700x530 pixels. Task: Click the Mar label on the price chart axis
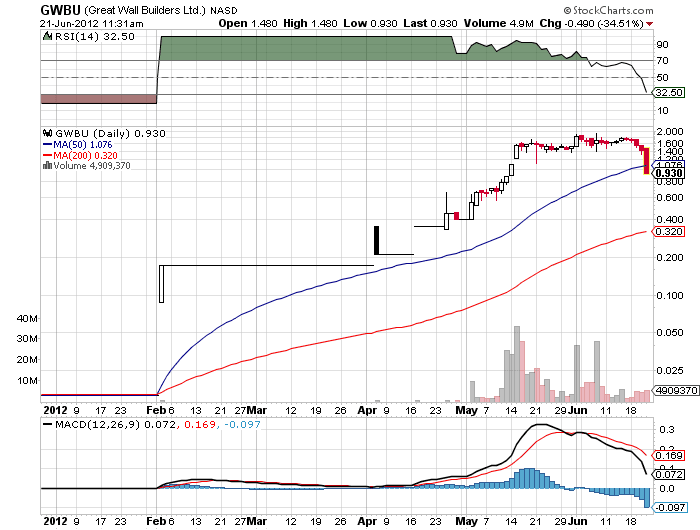(257, 410)
